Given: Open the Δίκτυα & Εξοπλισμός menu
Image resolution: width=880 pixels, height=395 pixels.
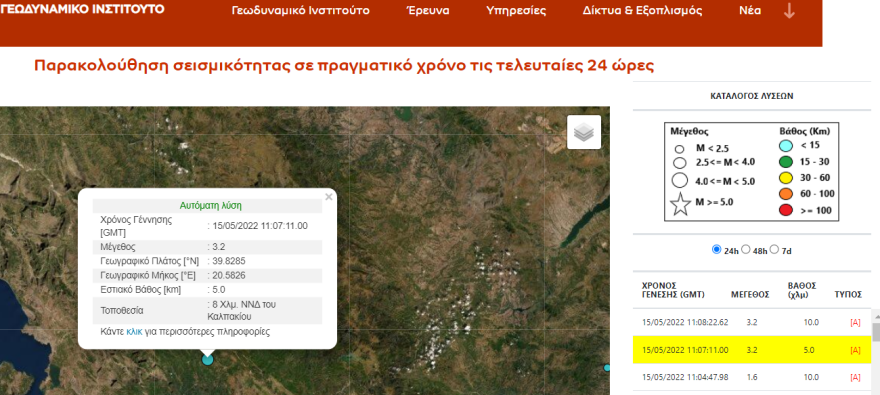Looking at the screenshot, I should point(642,11).
